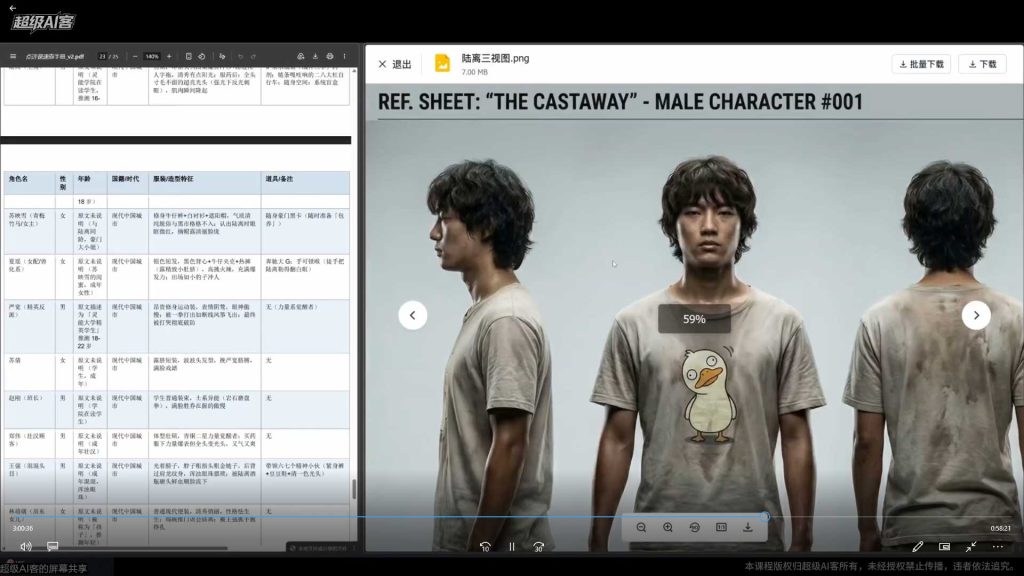The width and height of the screenshot is (1024, 576).
Task: Rewind the video by 10 seconds
Action: point(485,547)
